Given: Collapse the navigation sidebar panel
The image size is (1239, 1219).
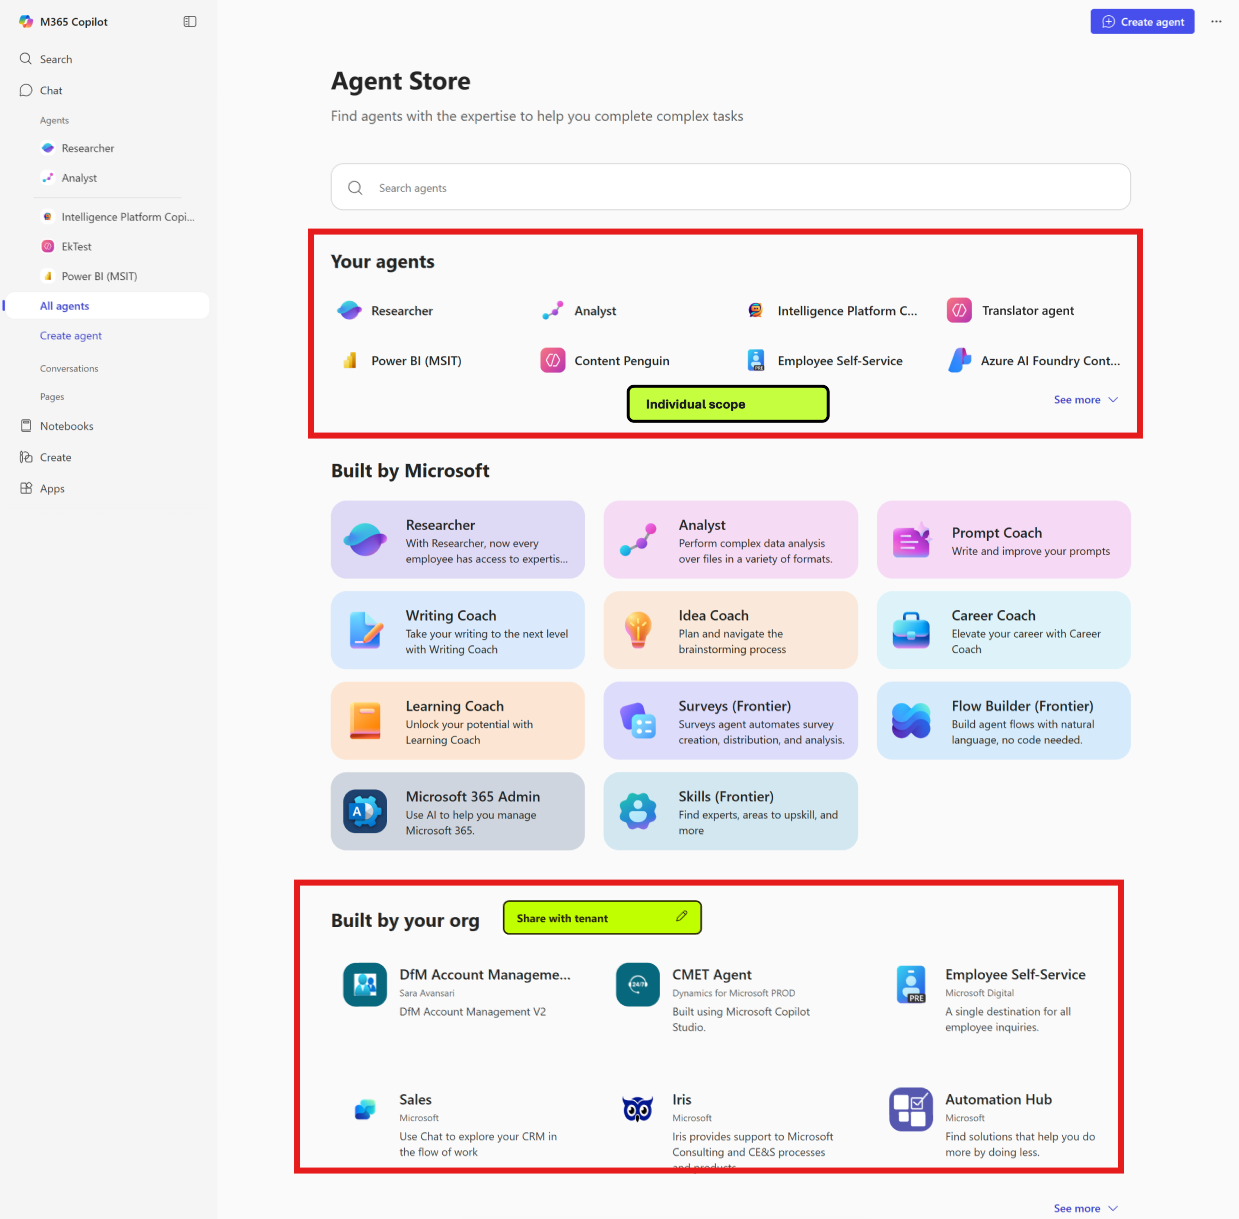Looking at the screenshot, I should point(189,20).
